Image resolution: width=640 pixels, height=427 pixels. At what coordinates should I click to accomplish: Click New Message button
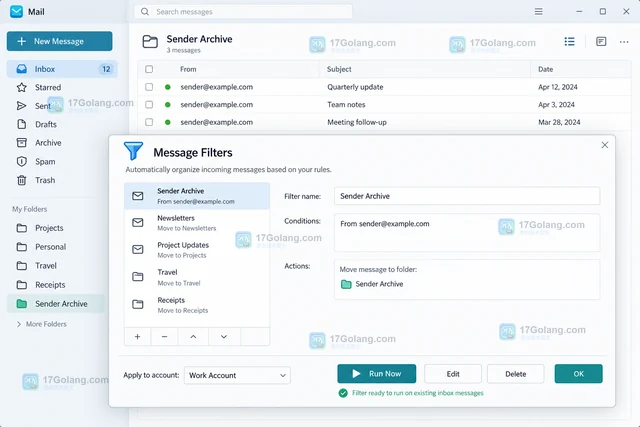pos(60,41)
